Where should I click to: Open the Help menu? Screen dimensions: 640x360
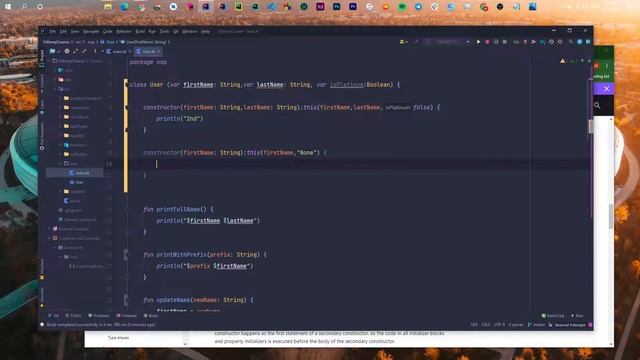pyautogui.click(x=205, y=31)
